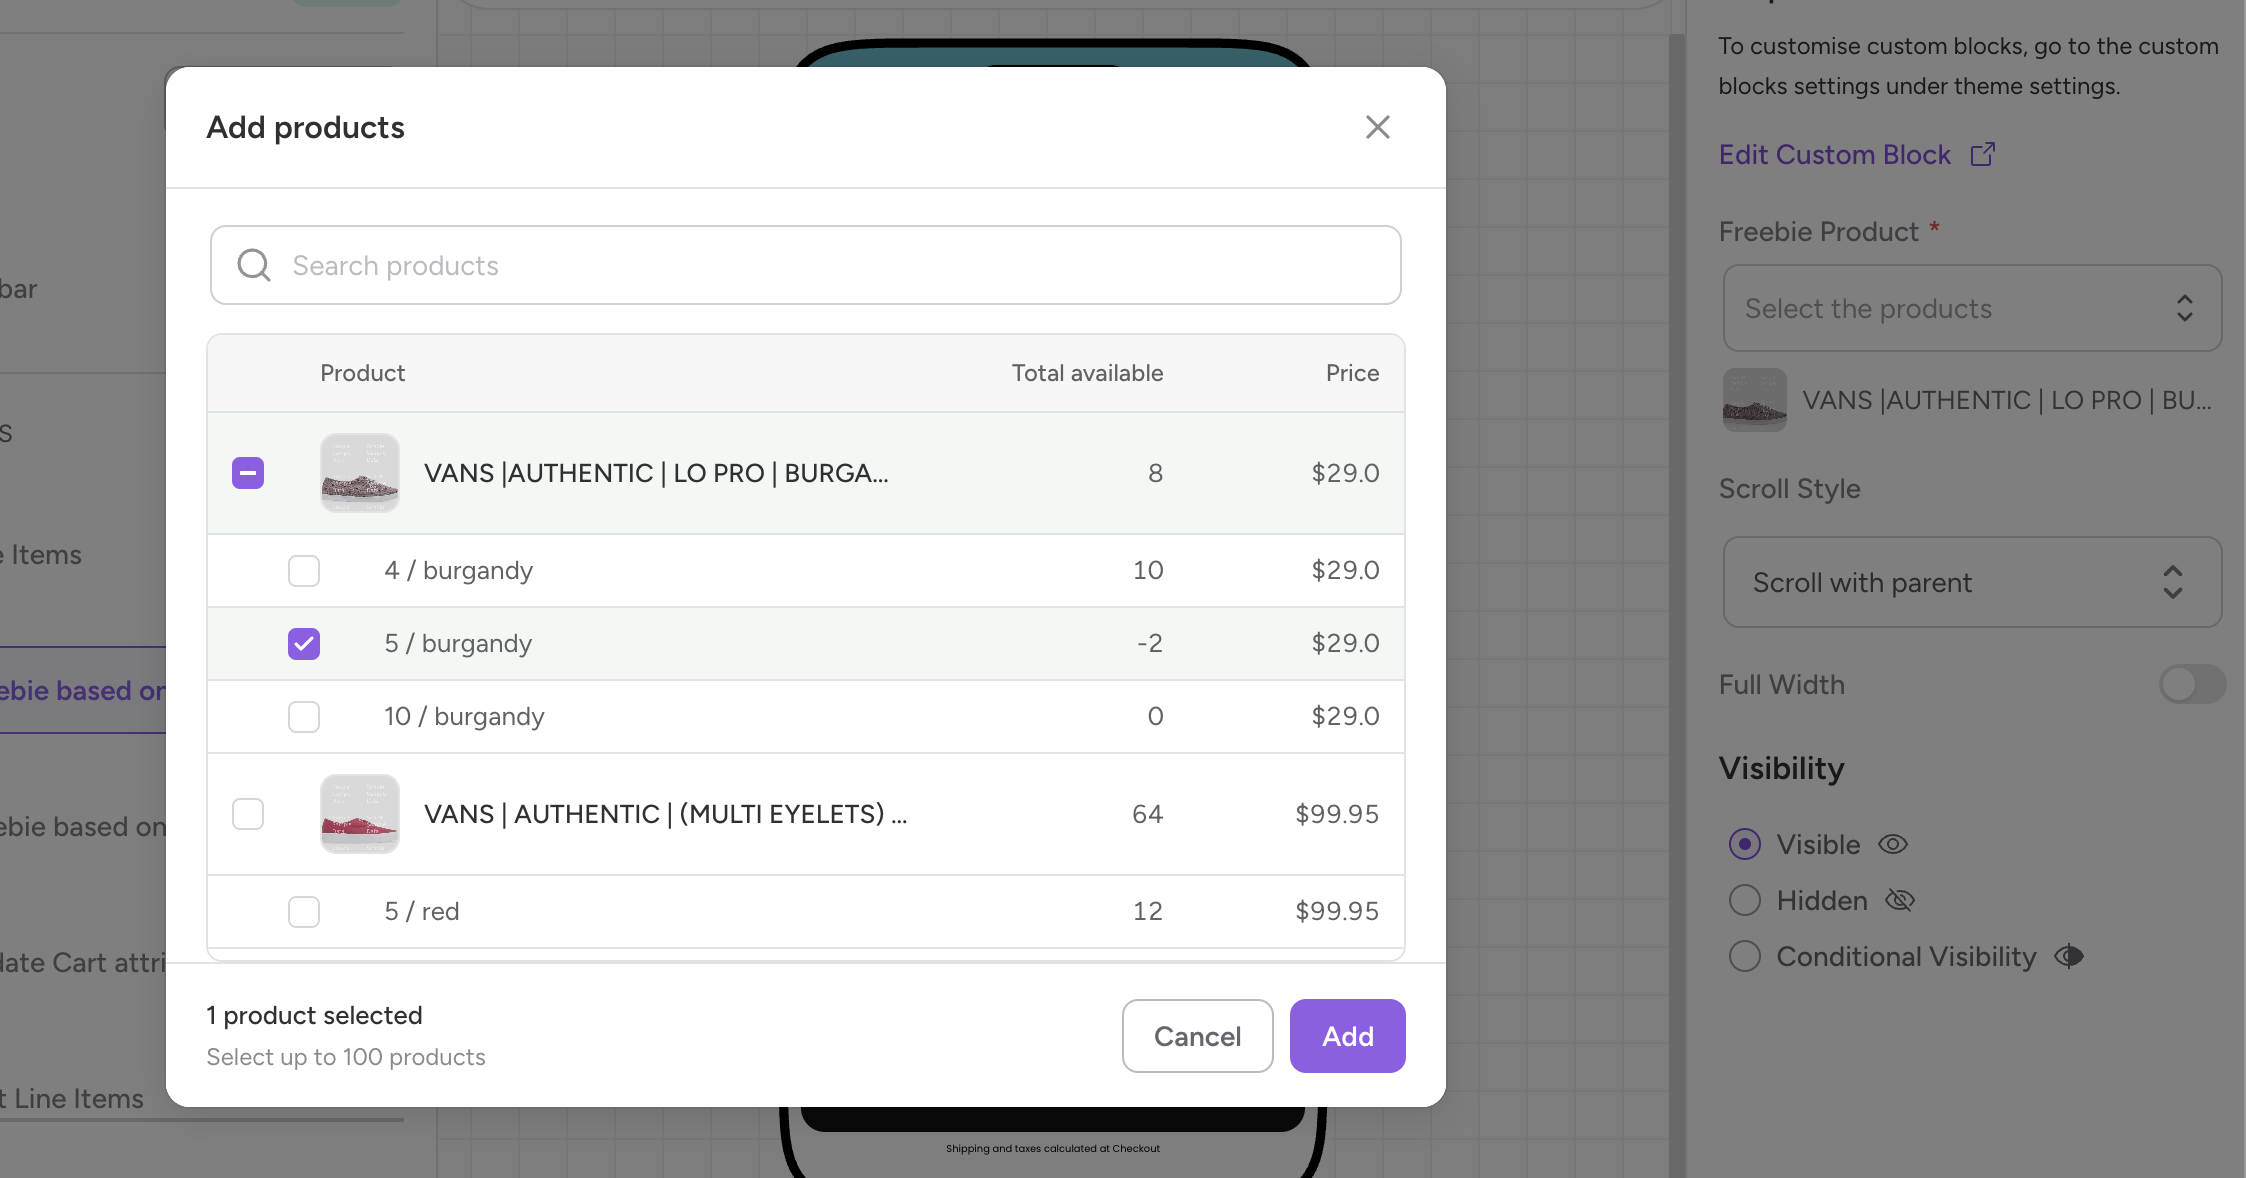Click the Vans Burgandy product thumbnail in the list

[360, 473]
